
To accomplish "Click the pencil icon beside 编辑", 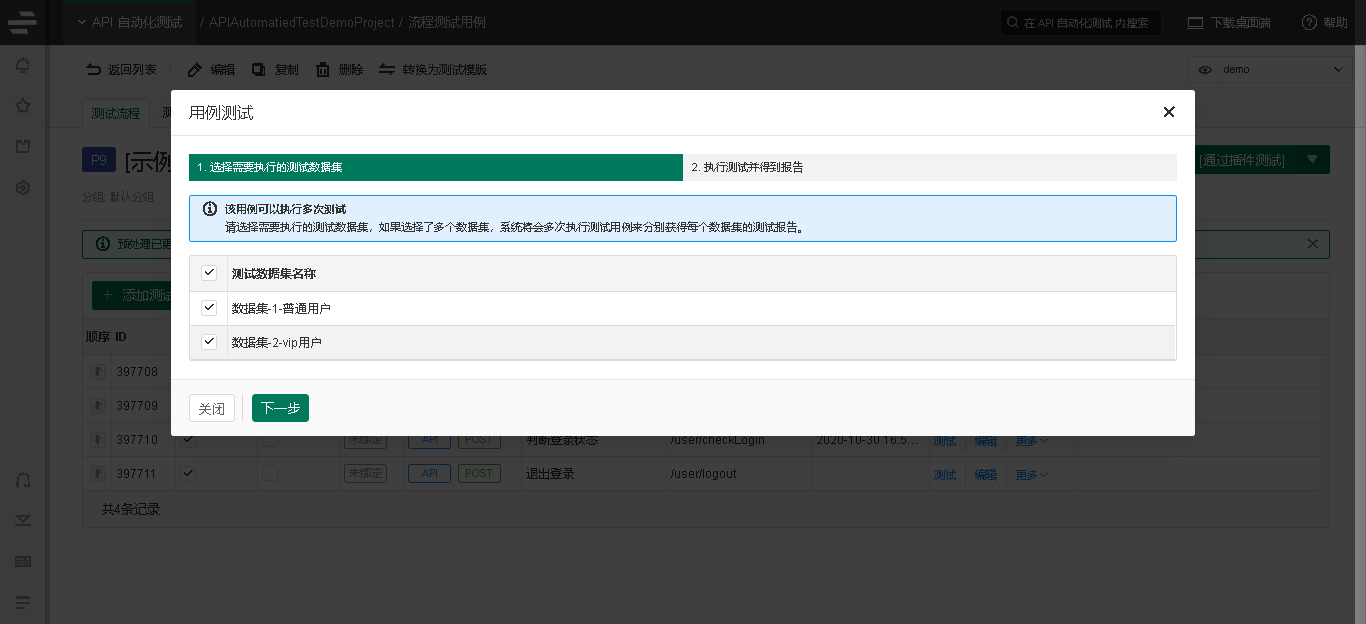I will pos(195,70).
